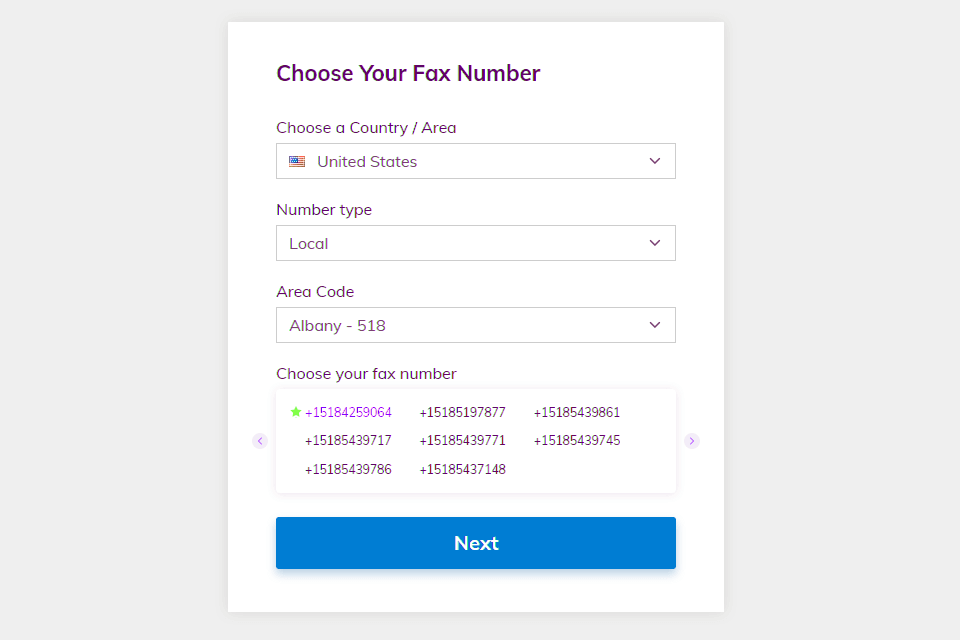Open the Number type dropdown showing Local

(x=475, y=243)
